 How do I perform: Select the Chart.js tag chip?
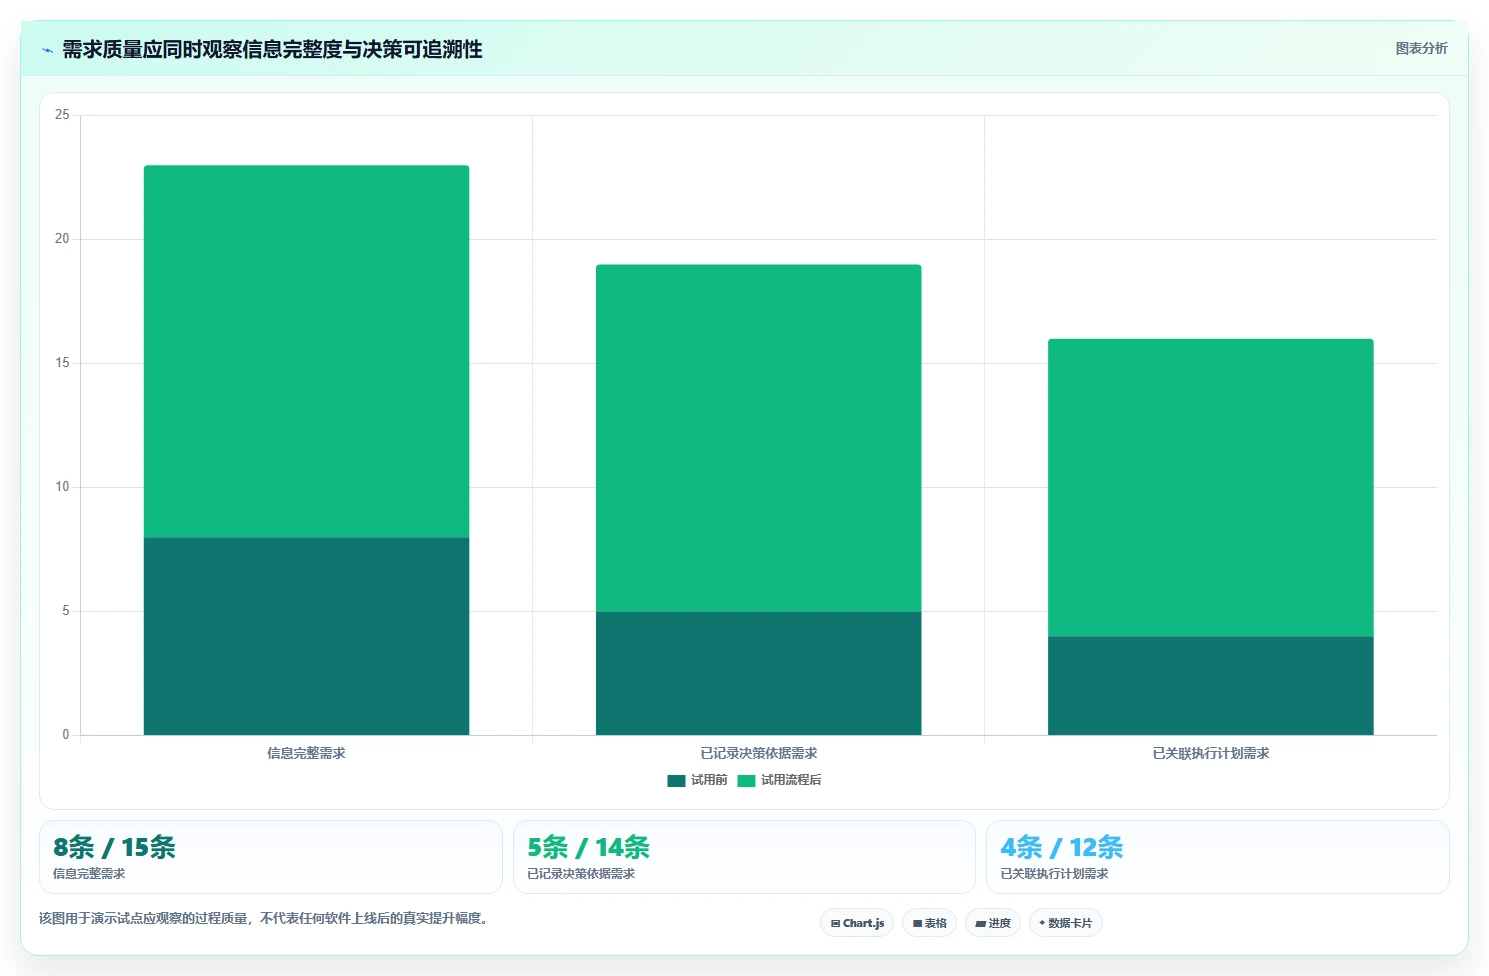[x=857, y=923]
